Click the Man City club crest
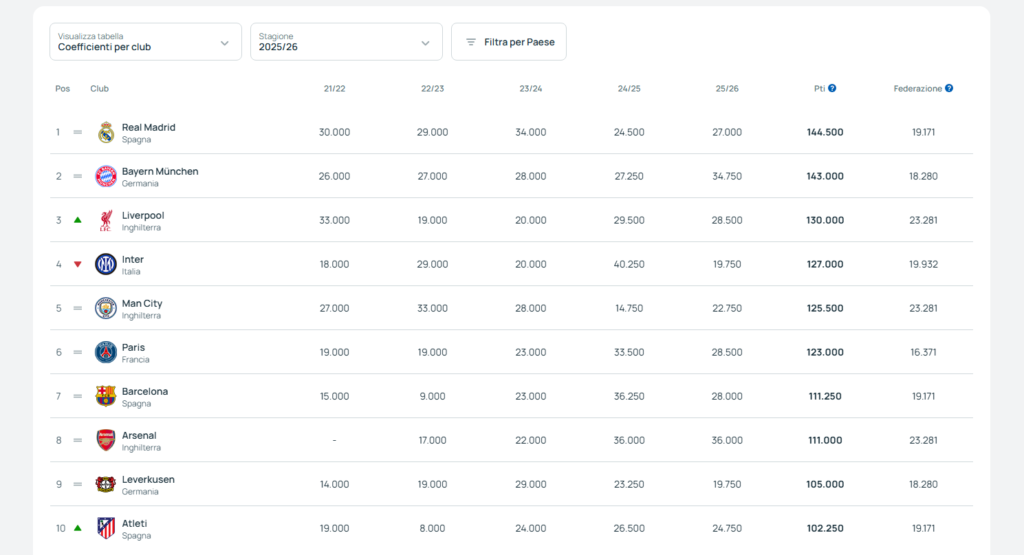 click(x=106, y=308)
